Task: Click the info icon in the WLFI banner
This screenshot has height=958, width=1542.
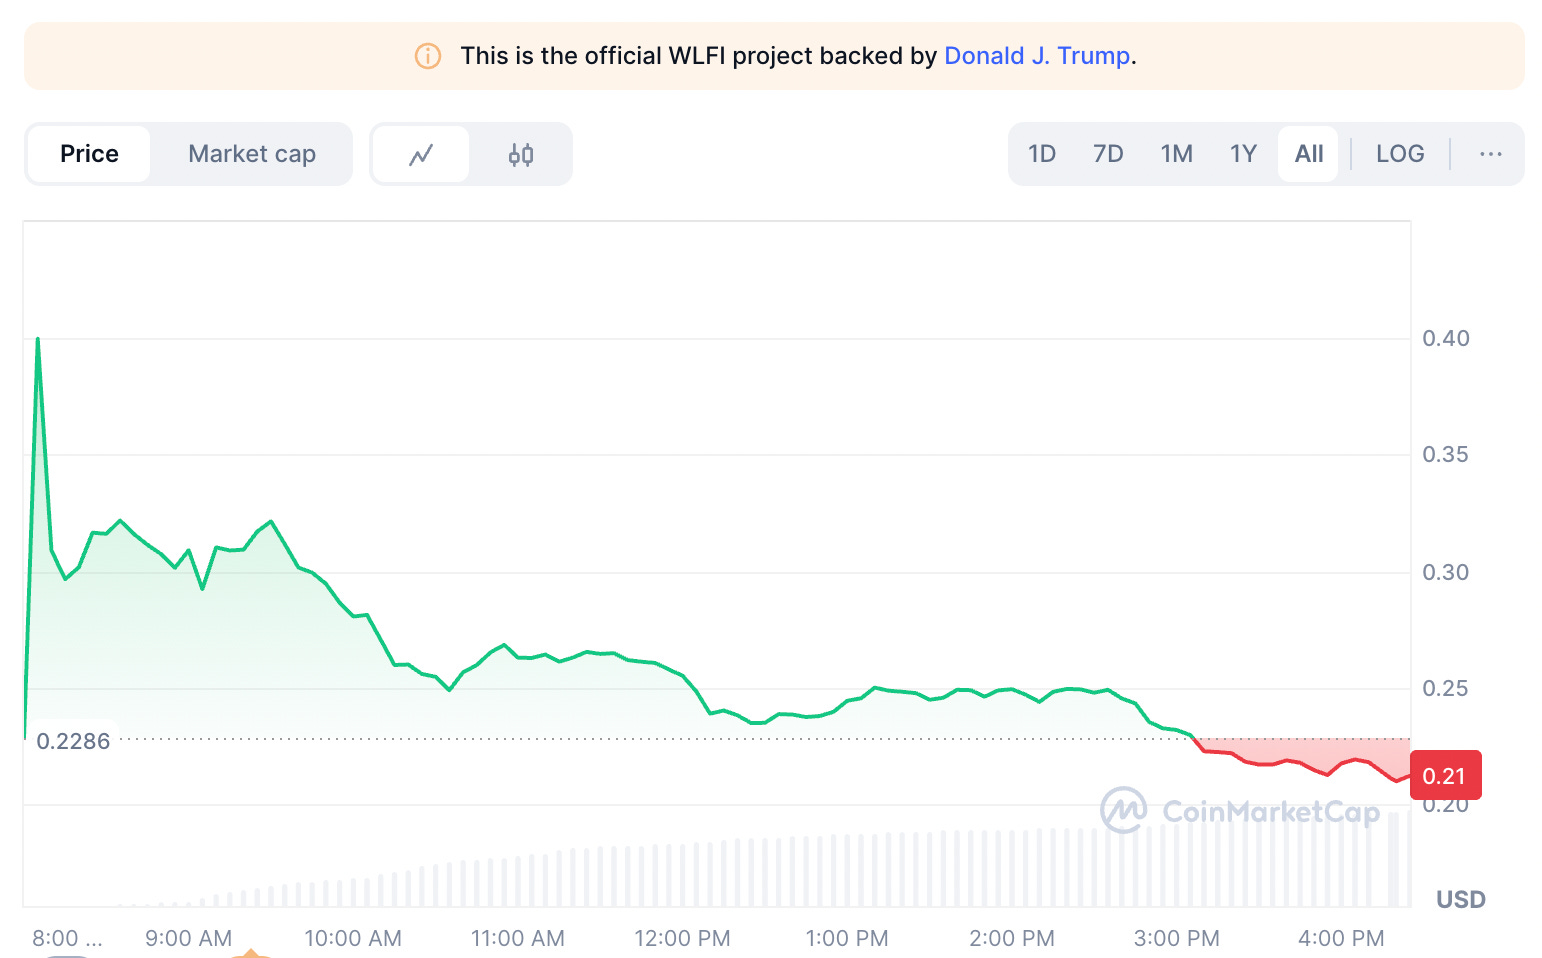Action: coord(428,56)
